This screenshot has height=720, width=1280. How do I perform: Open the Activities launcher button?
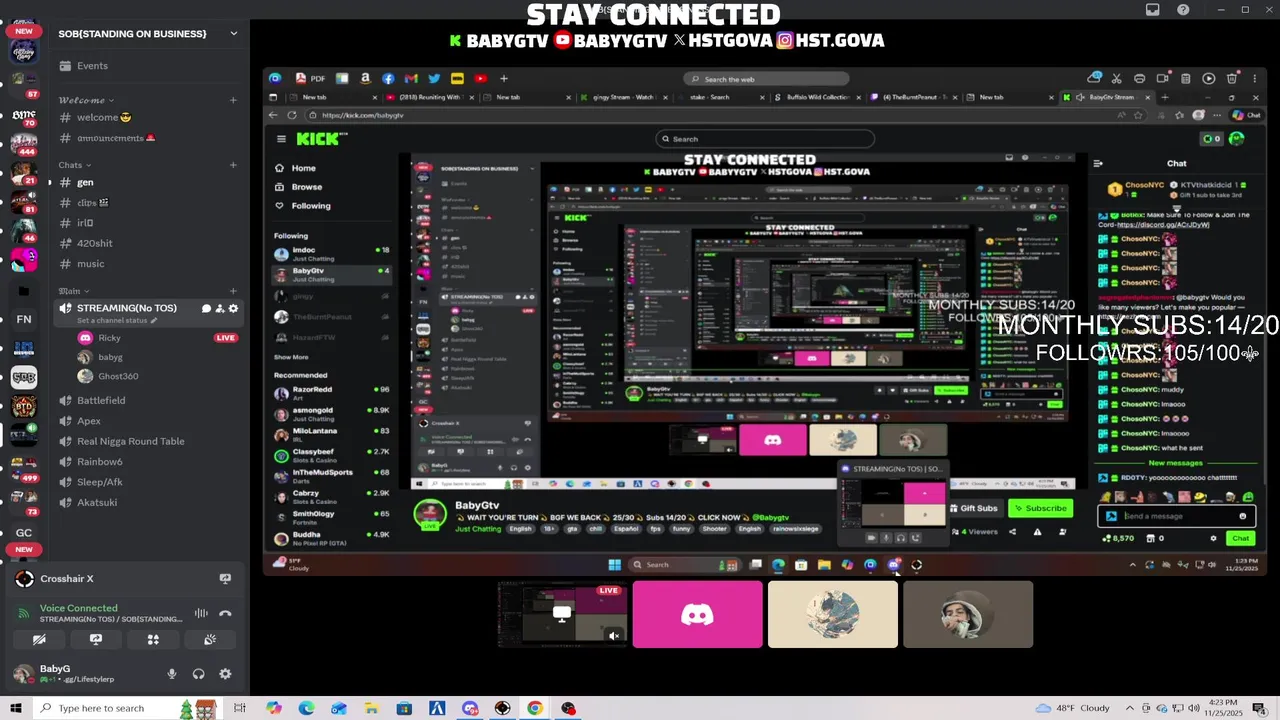153,639
